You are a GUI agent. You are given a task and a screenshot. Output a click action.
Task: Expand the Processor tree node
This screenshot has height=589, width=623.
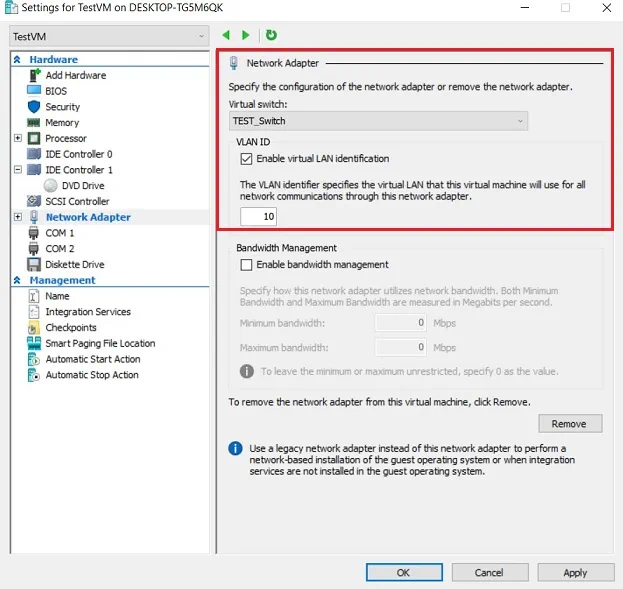pyautogui.click(x=18, y=138)
